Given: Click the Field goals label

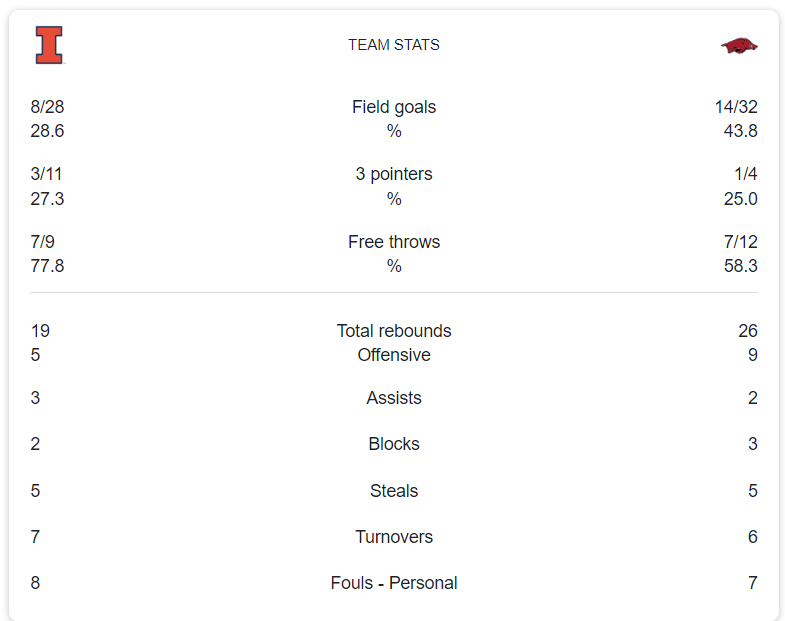Looking at the screenshot, I should [x=394, y=107].
